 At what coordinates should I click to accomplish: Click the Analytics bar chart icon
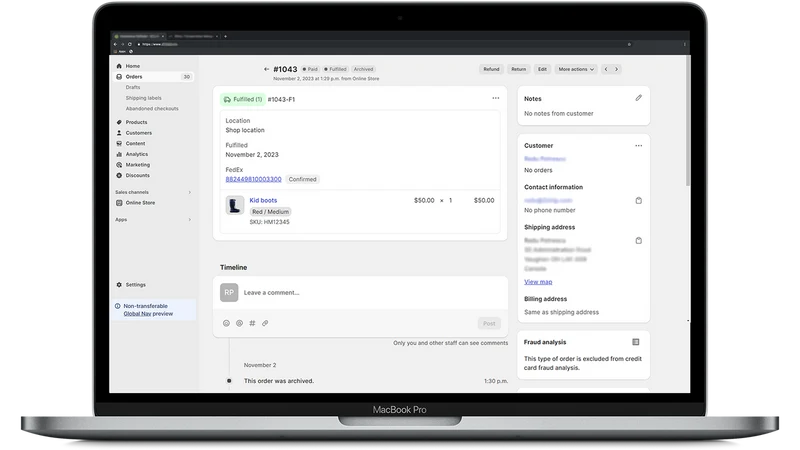point(119,154)
